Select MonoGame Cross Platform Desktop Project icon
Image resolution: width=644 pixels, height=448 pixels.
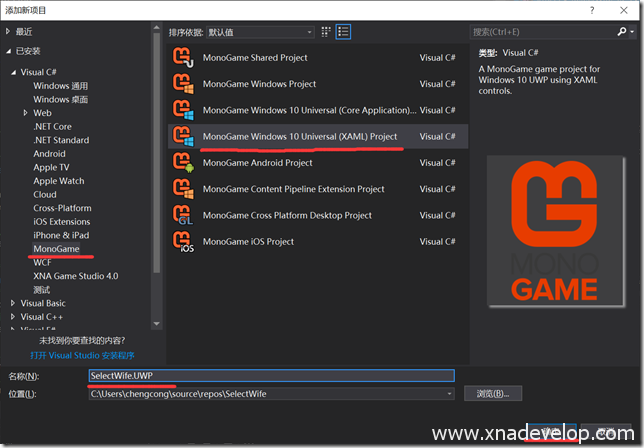(x=183, y=214)
